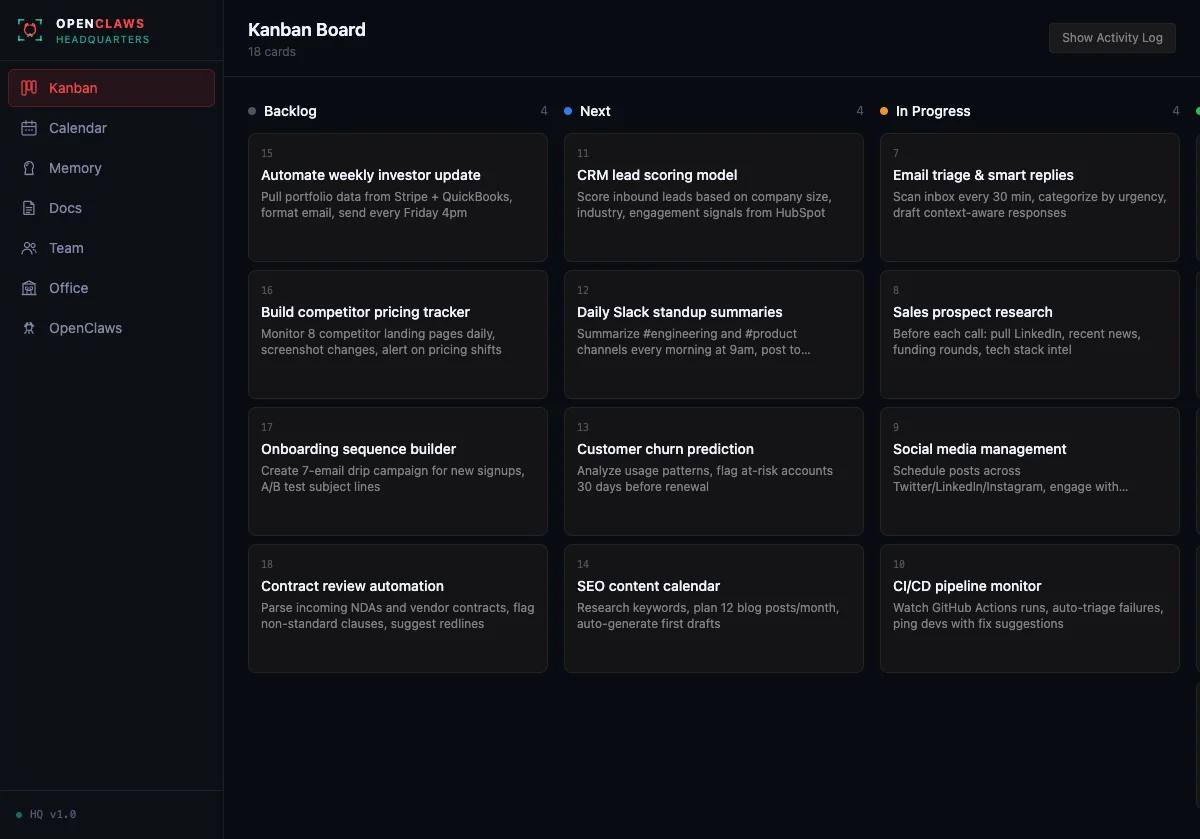Screen dimensions: 1200x839
Task: Open the Kanban menu item
Action: (111, 88)
